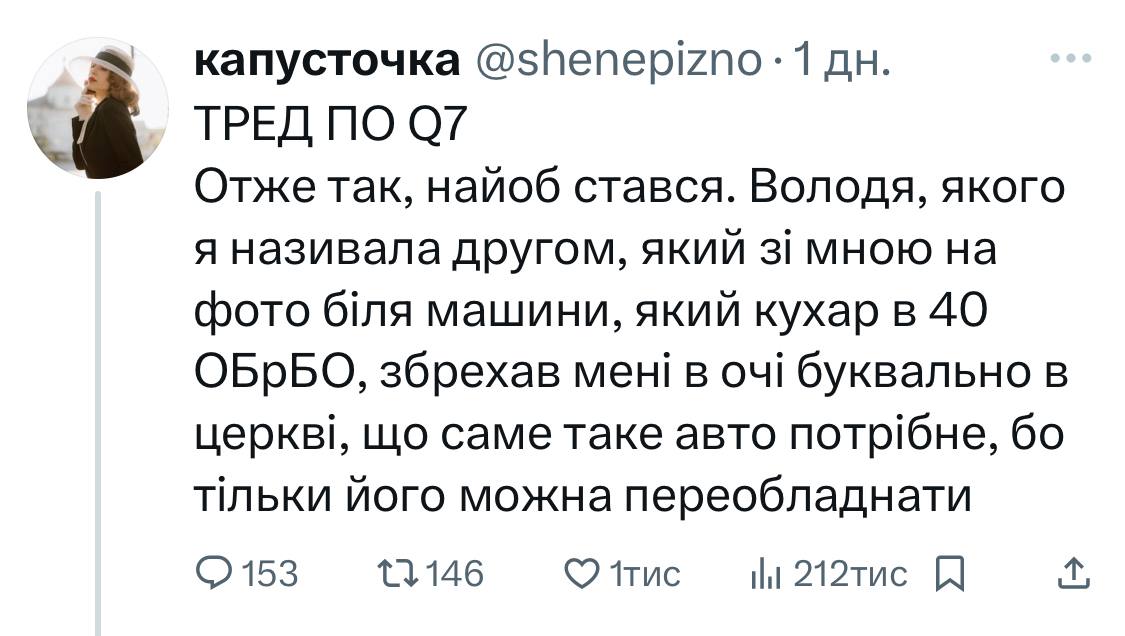
Task: Open view analytics bar chart icon
Action: coord(765,574)
